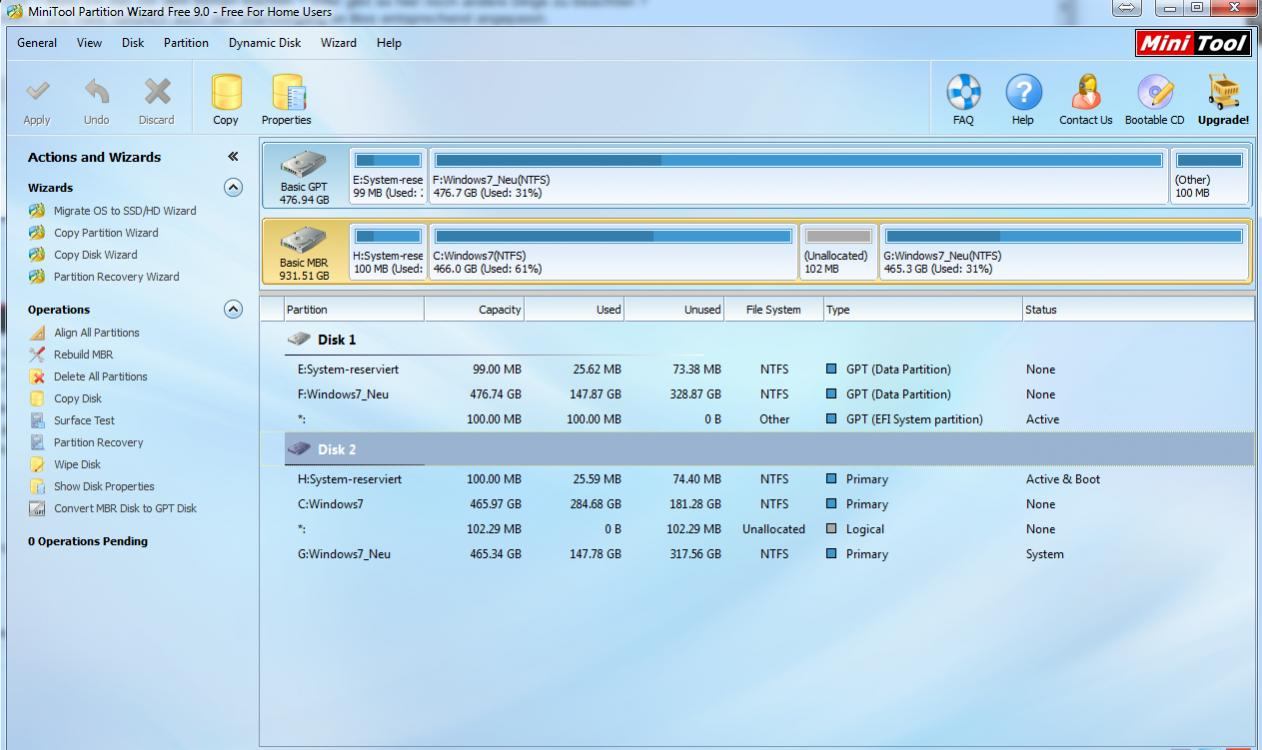Collapse the Operations section chevron
The image size is (1262, 750).
(233, 309)
